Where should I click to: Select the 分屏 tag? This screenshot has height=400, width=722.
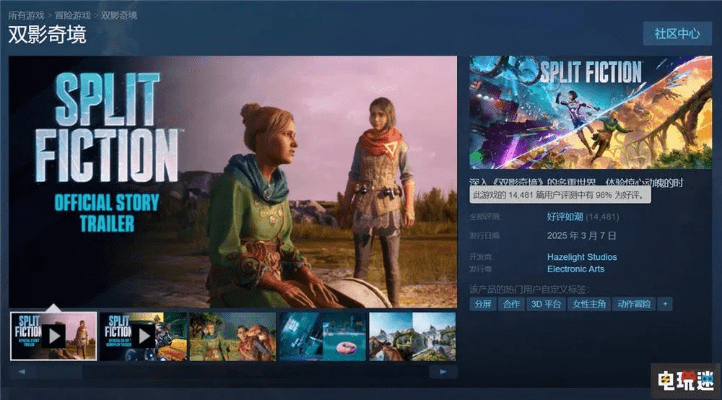point(483,303)
